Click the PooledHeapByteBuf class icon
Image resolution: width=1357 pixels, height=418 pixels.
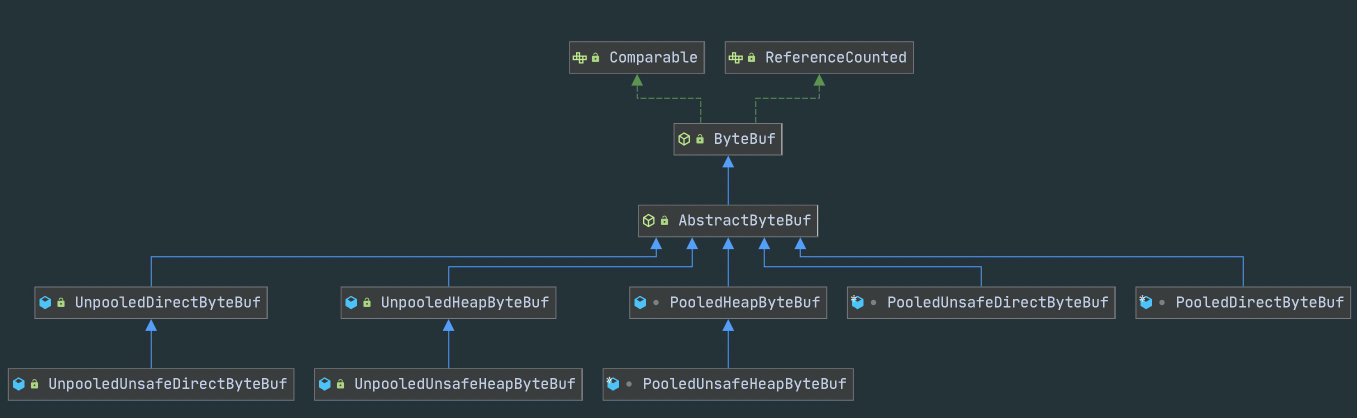pyautogui.click(x=640, y=302)
